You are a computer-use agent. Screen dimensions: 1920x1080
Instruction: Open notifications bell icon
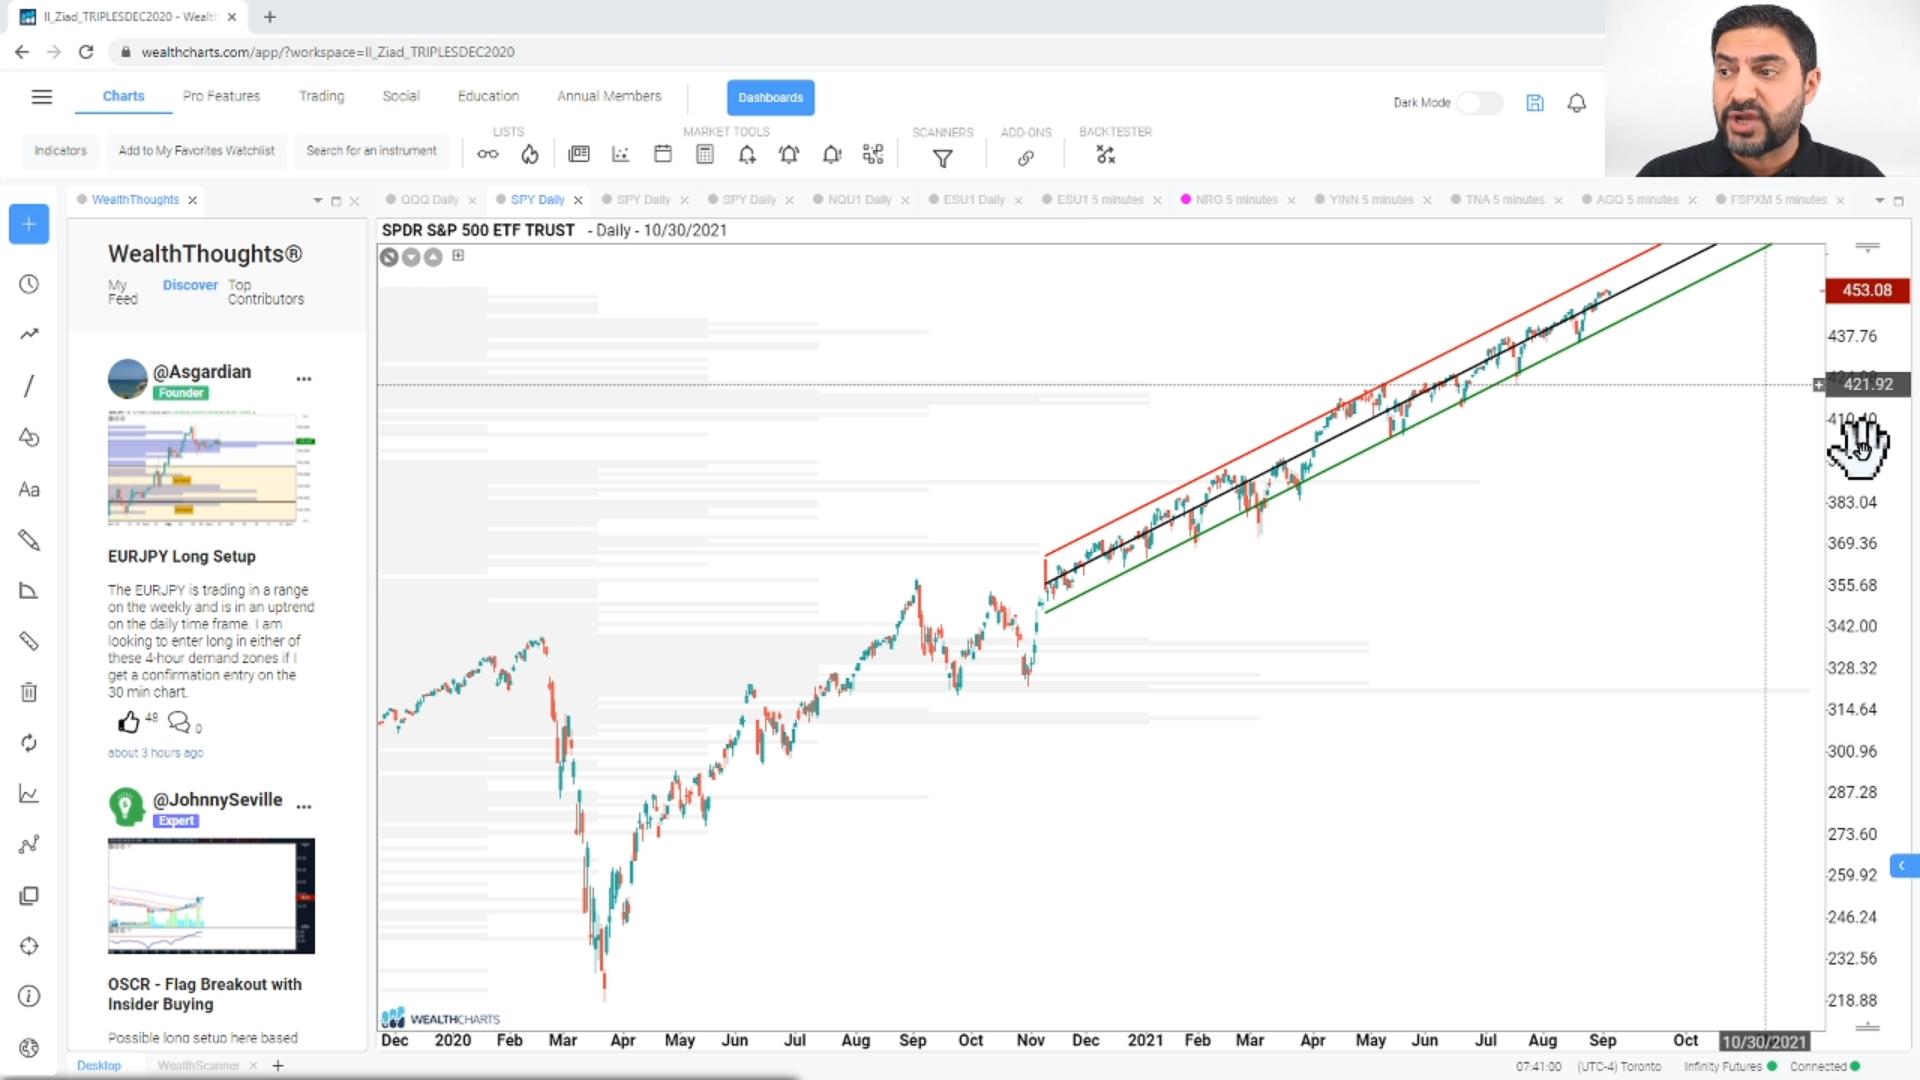tap(1577, 103)
